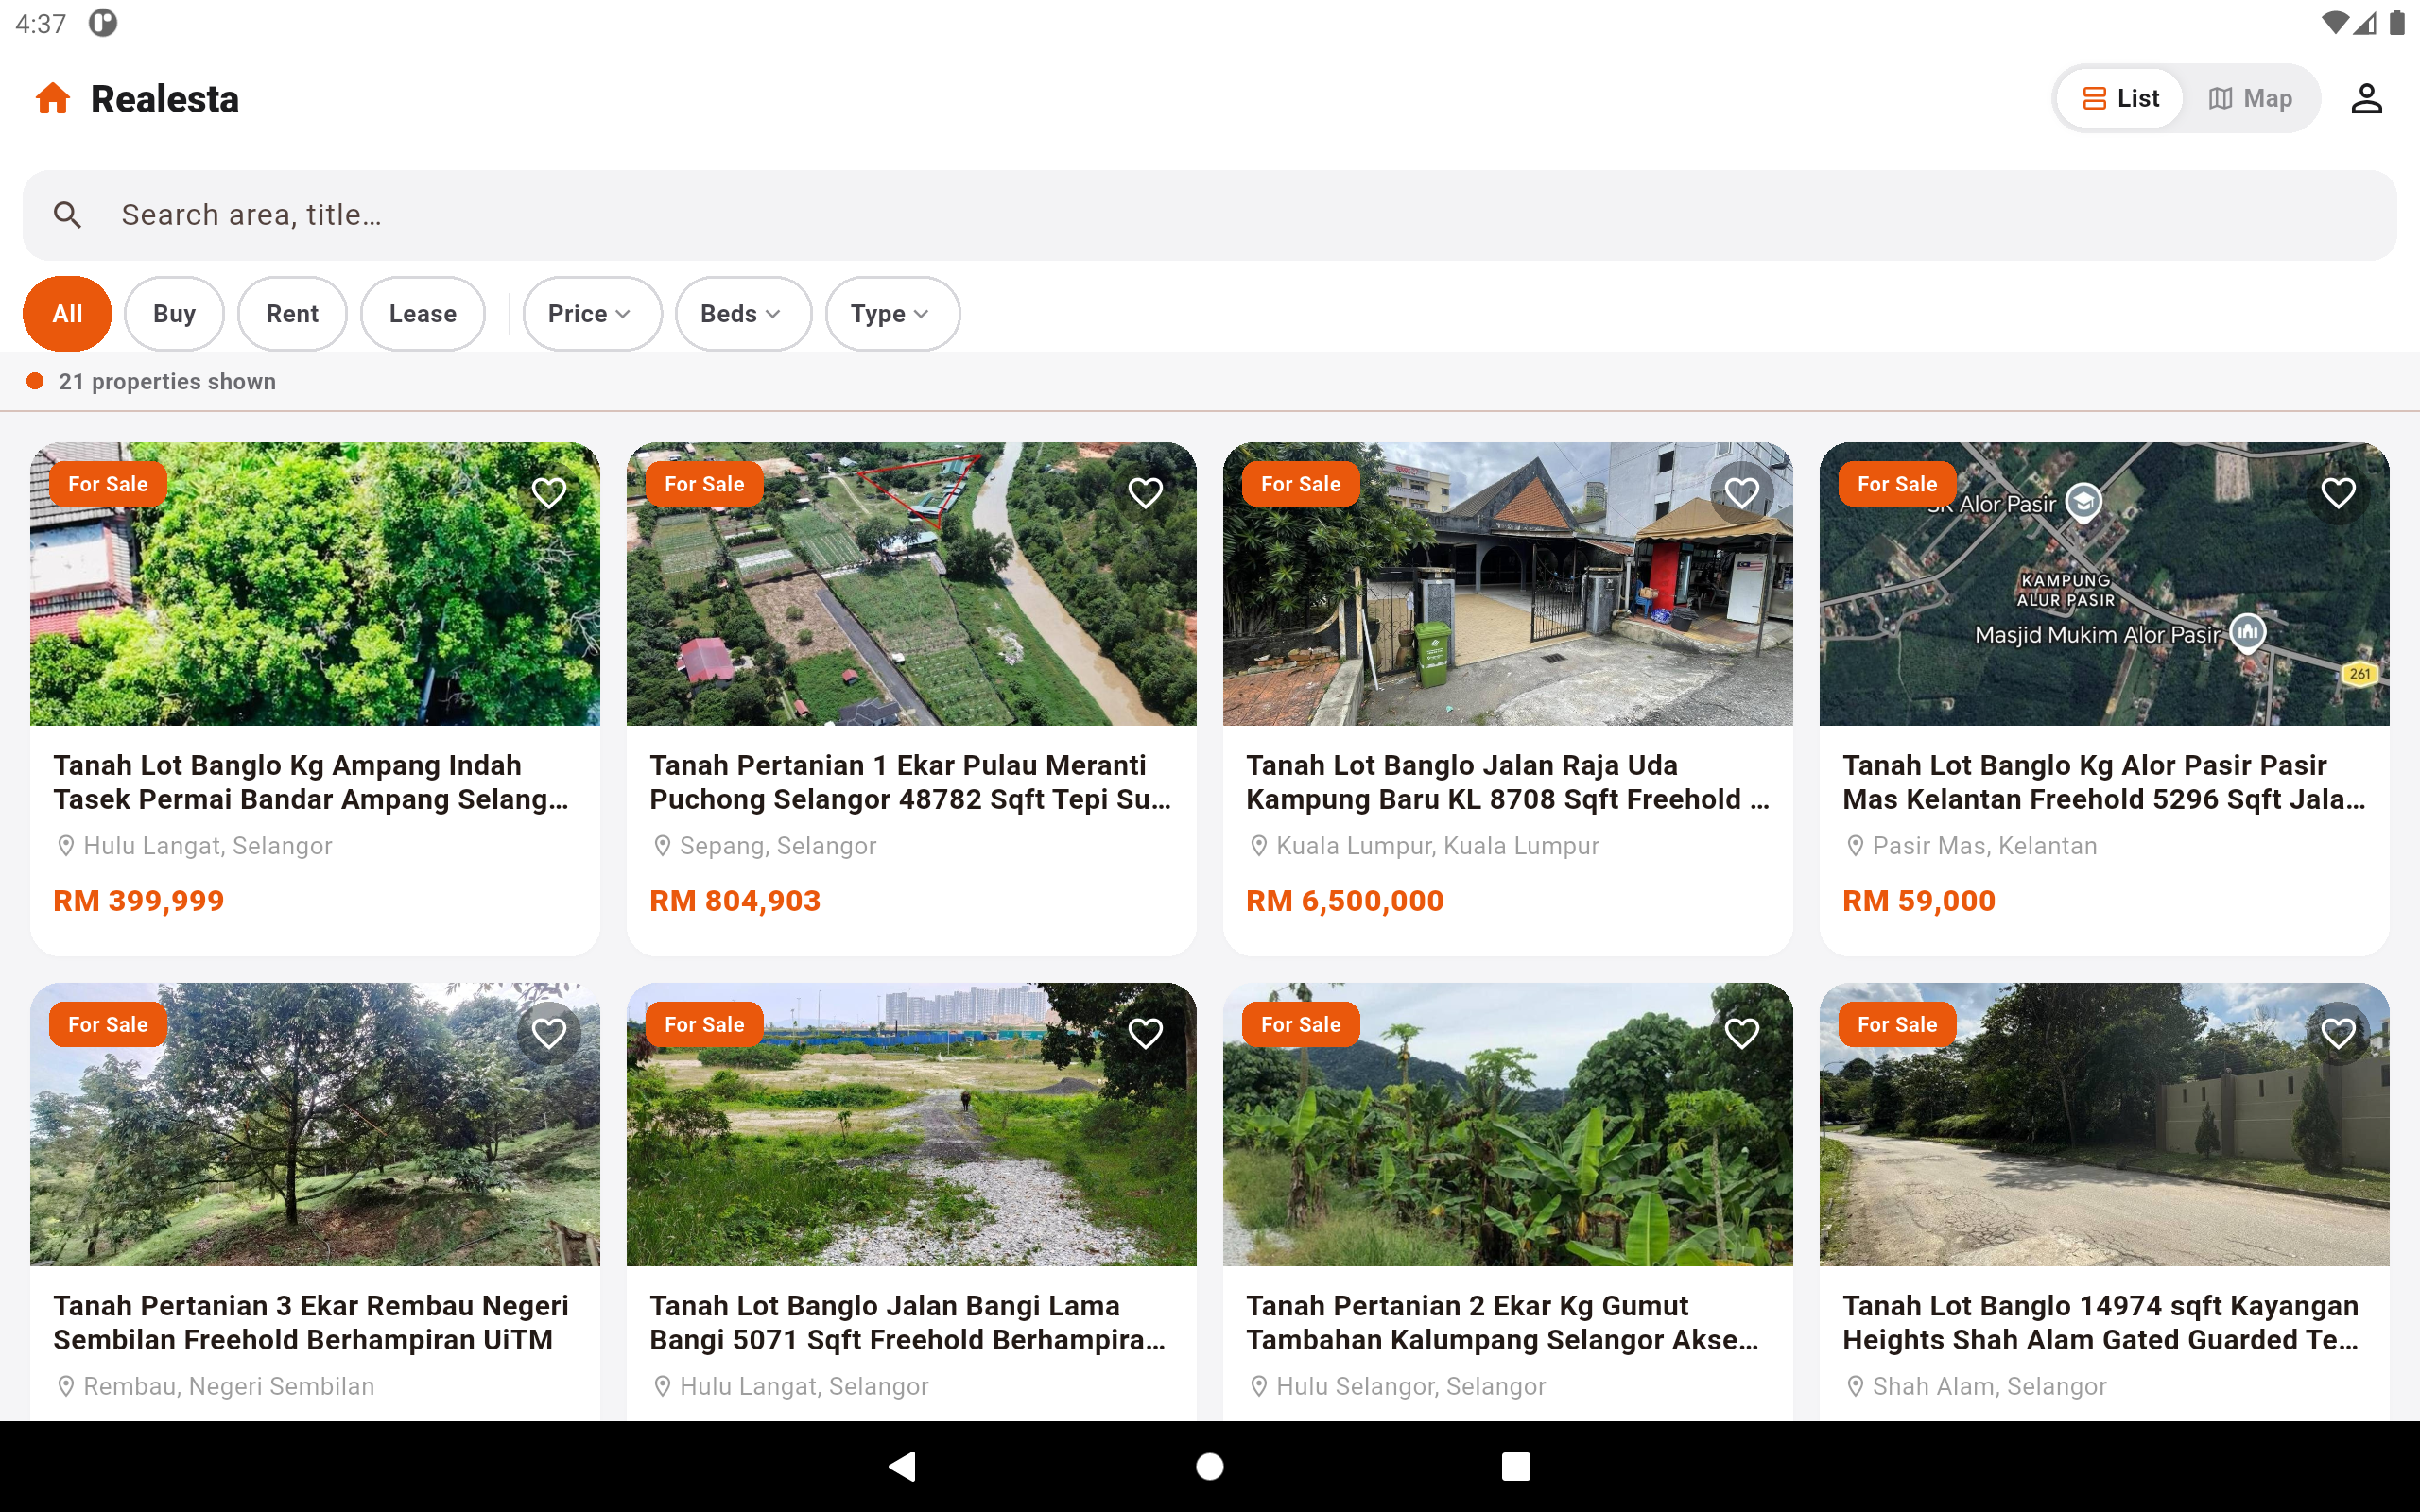The image size is (2420, 1512).
Task: Save the Kg Alor Pasir listing heart
Action: point(2338,492)
